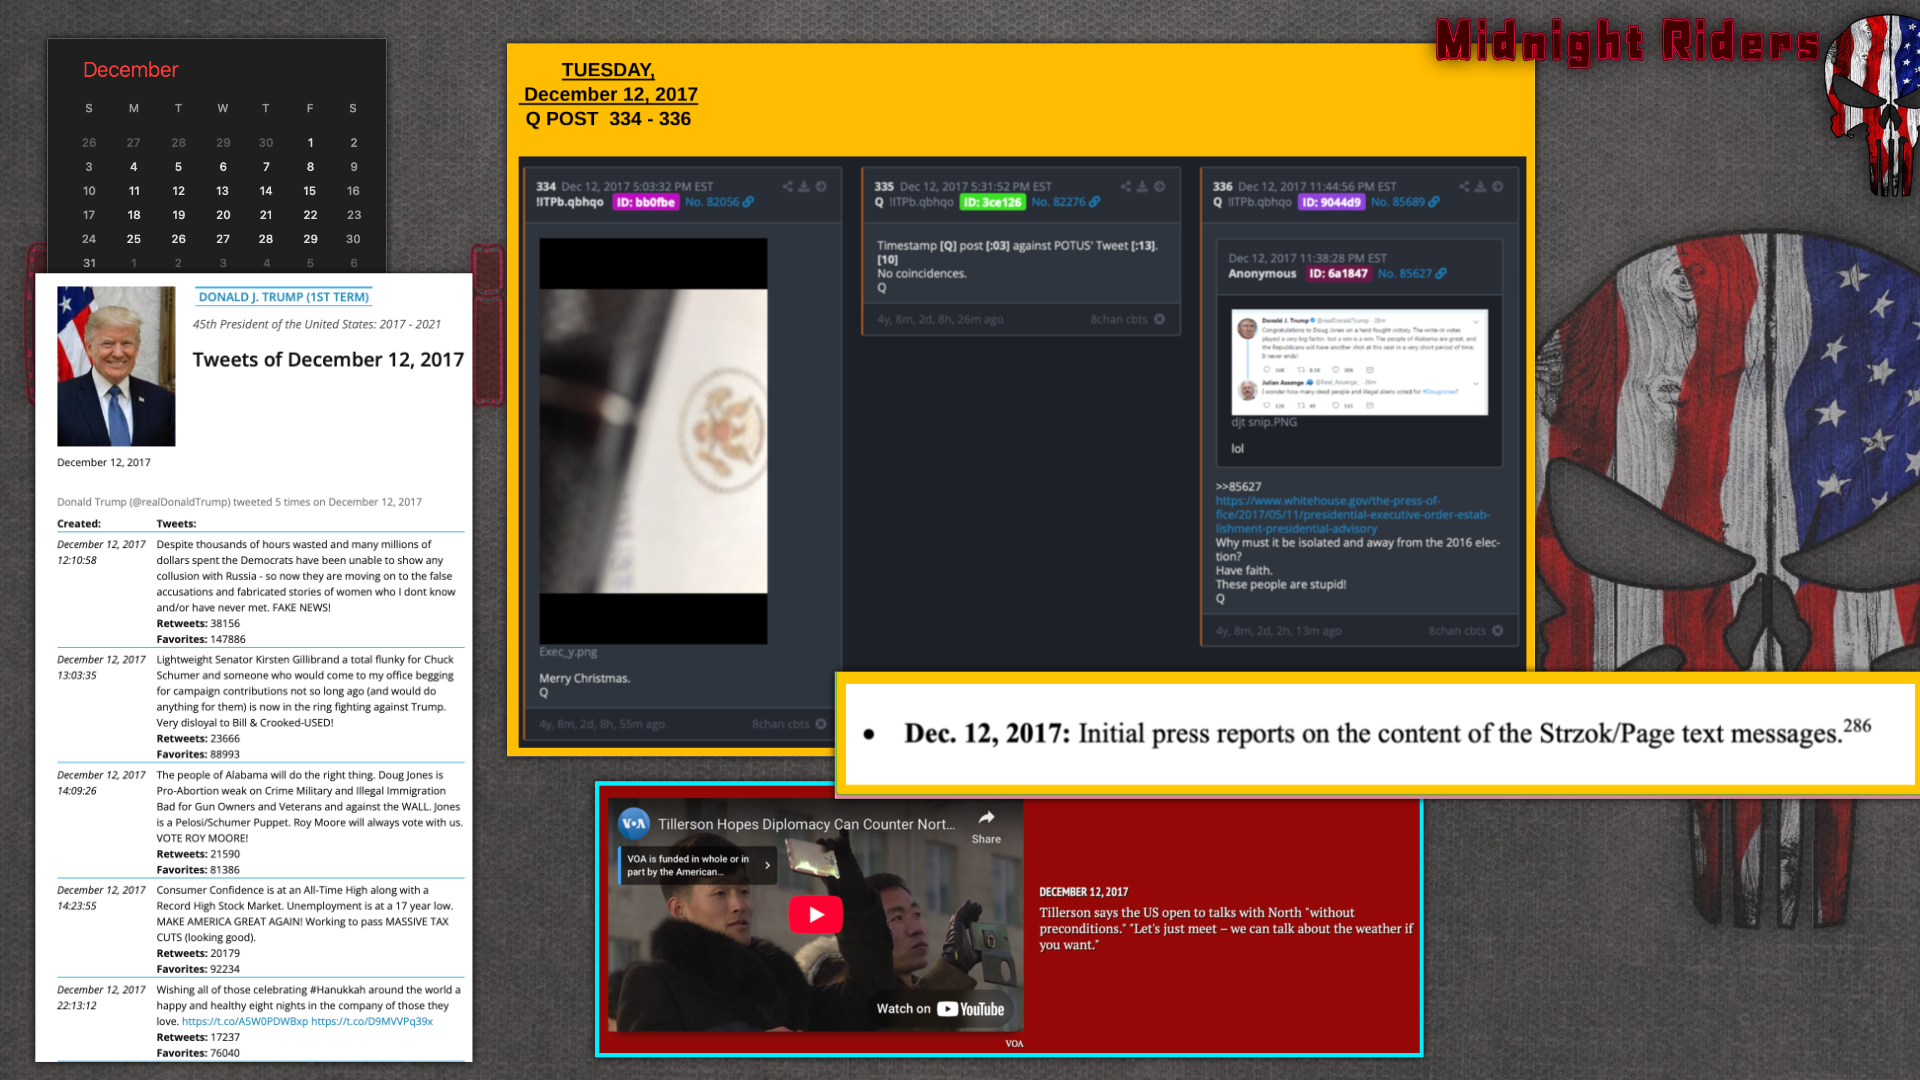Click the green ID: 3ce126 badge
The image size is (1920, 1080).
tap(992, 202)
